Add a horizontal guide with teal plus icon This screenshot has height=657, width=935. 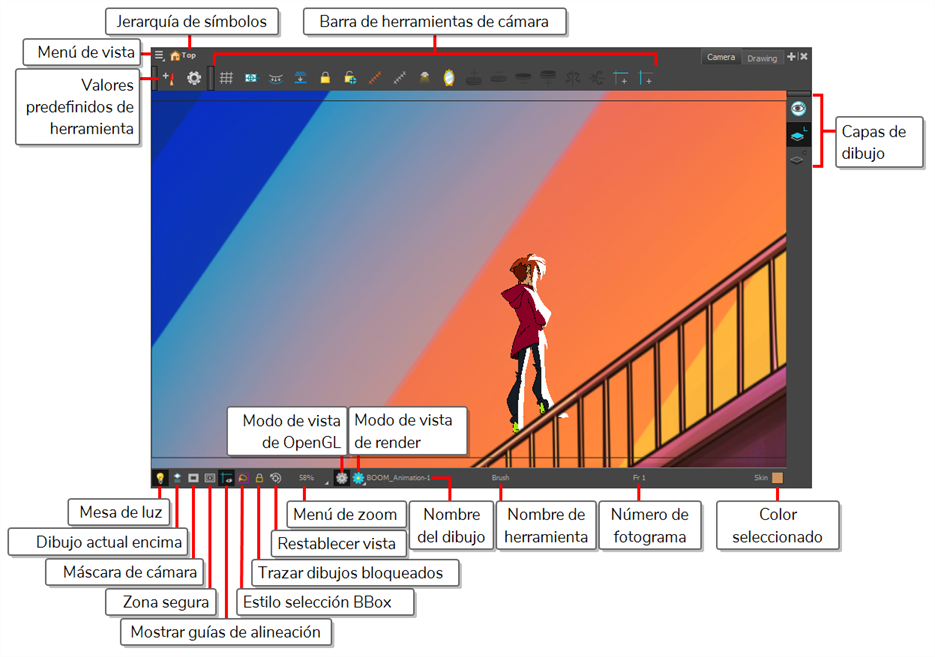pos(621,78)
